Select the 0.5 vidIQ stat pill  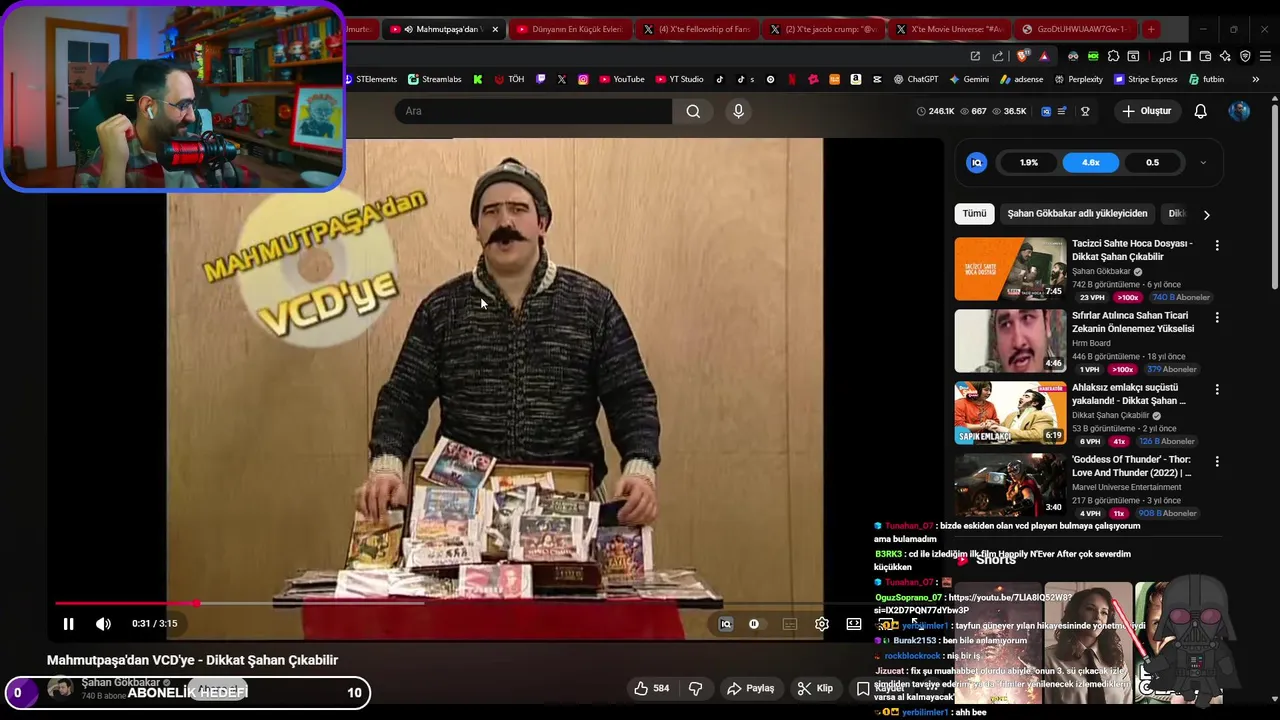(x=1152, y=163)
